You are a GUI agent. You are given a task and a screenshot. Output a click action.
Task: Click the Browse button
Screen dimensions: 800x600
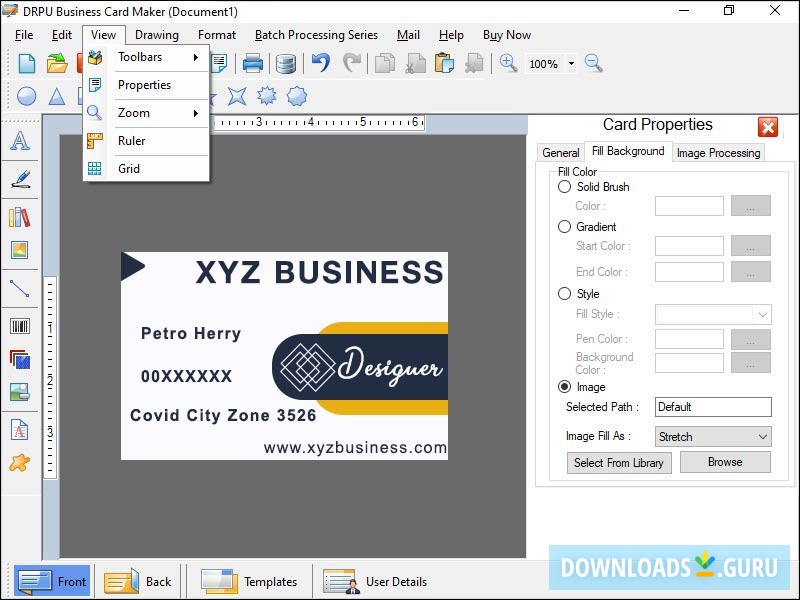click(x=725, y=462)
